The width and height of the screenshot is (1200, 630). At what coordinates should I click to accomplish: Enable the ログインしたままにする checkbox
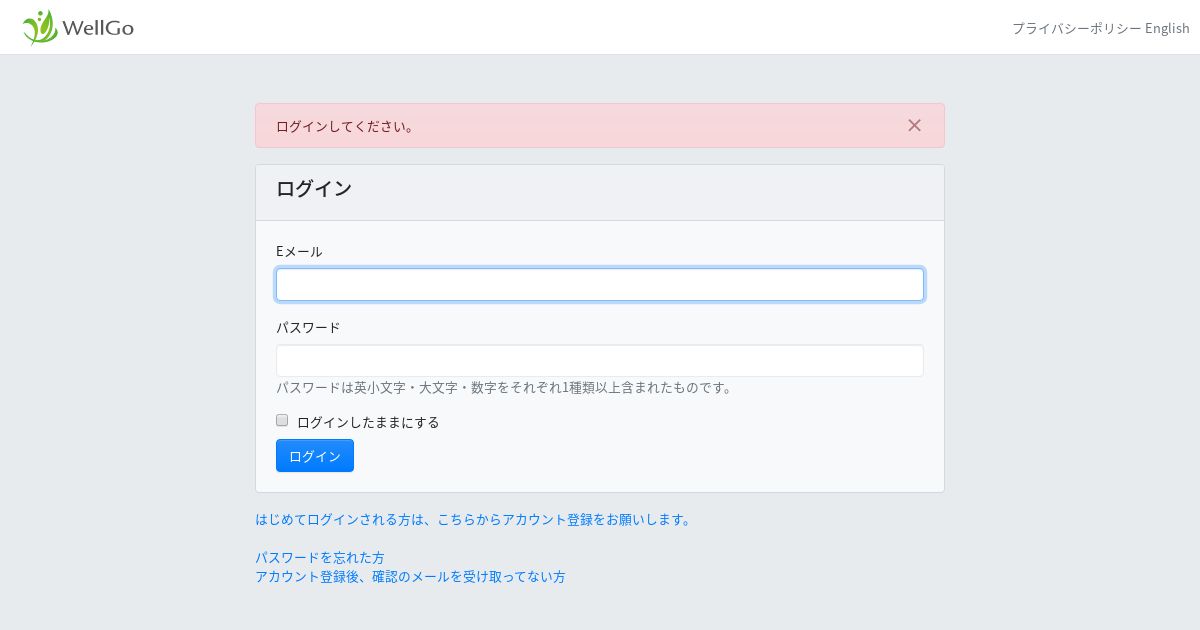282,420
